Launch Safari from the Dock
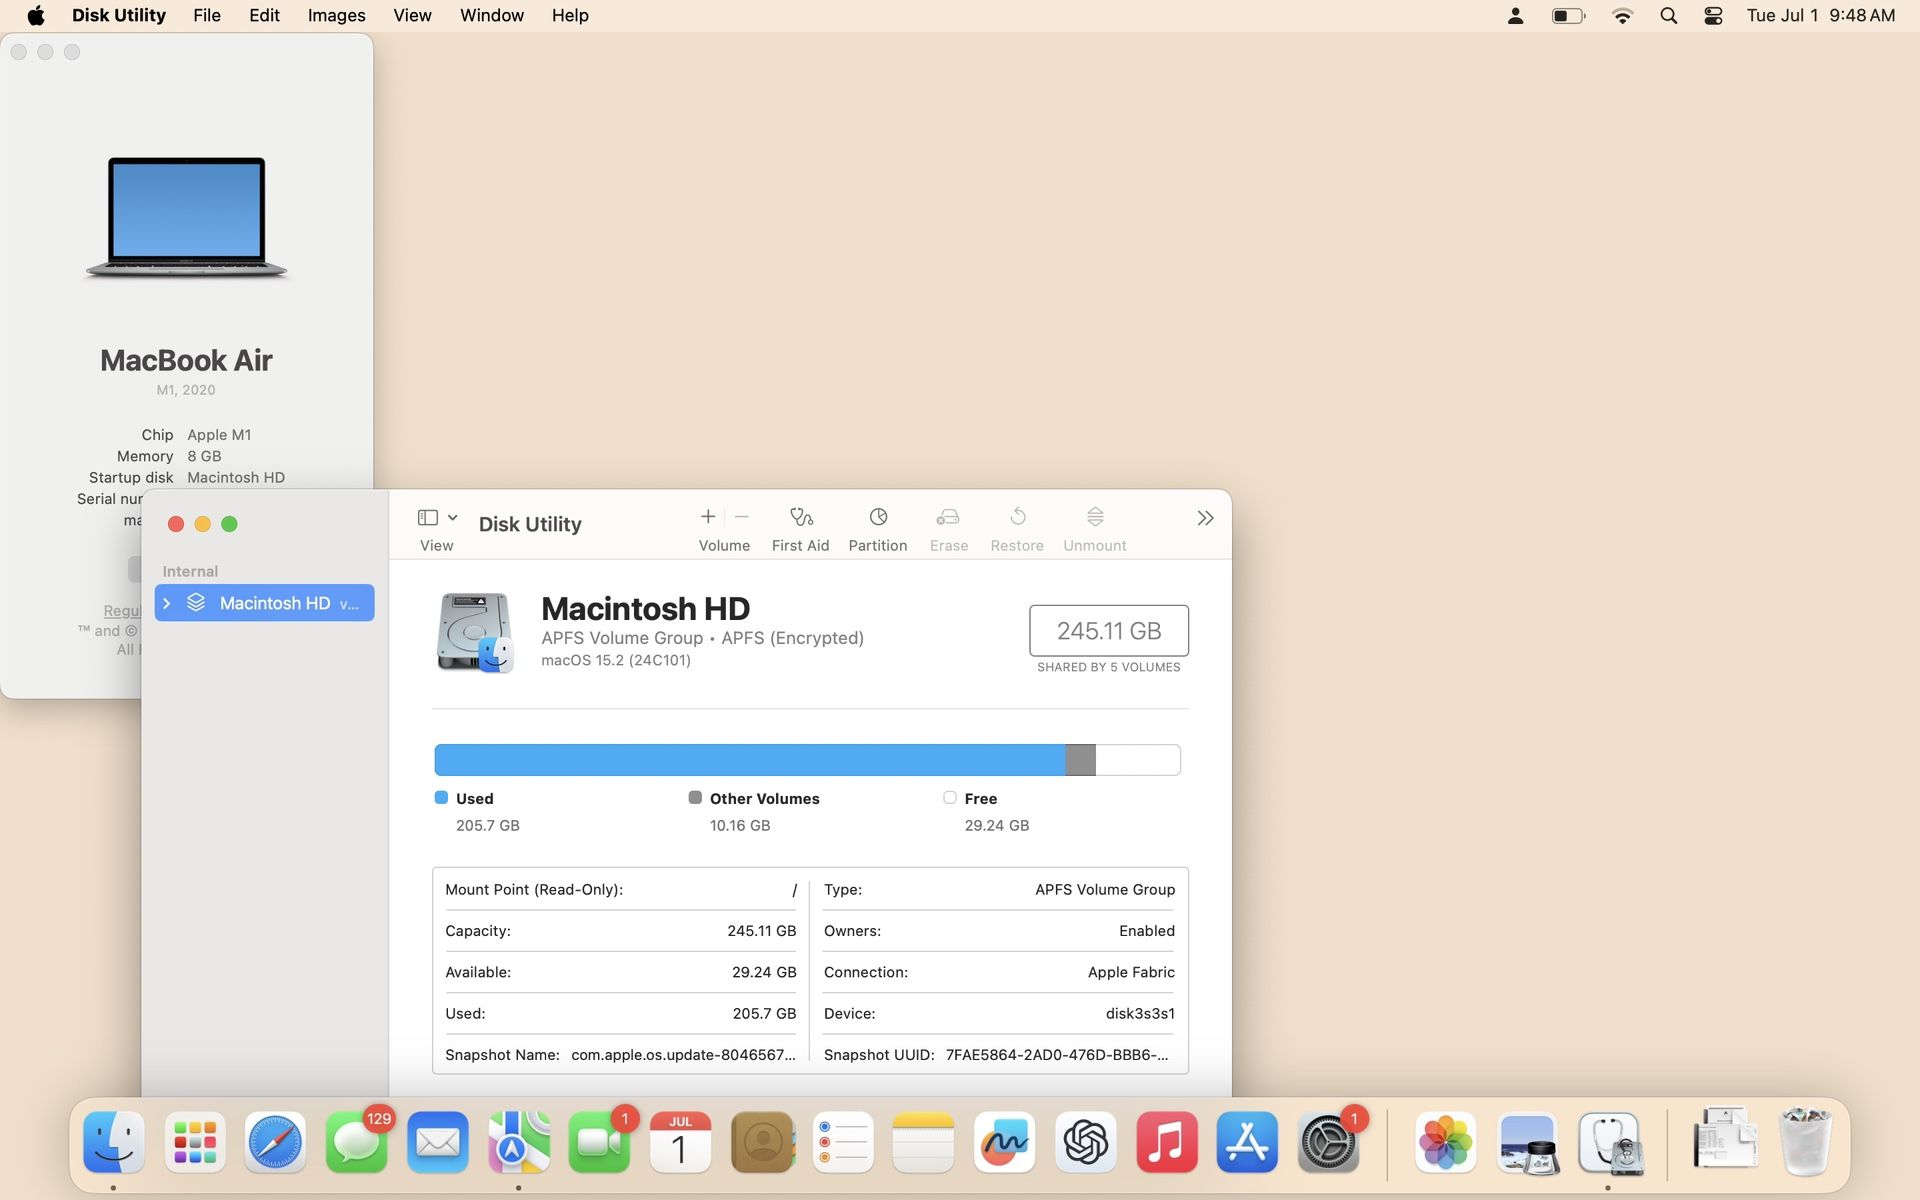1920x1200 pixels. (275, 1141)
